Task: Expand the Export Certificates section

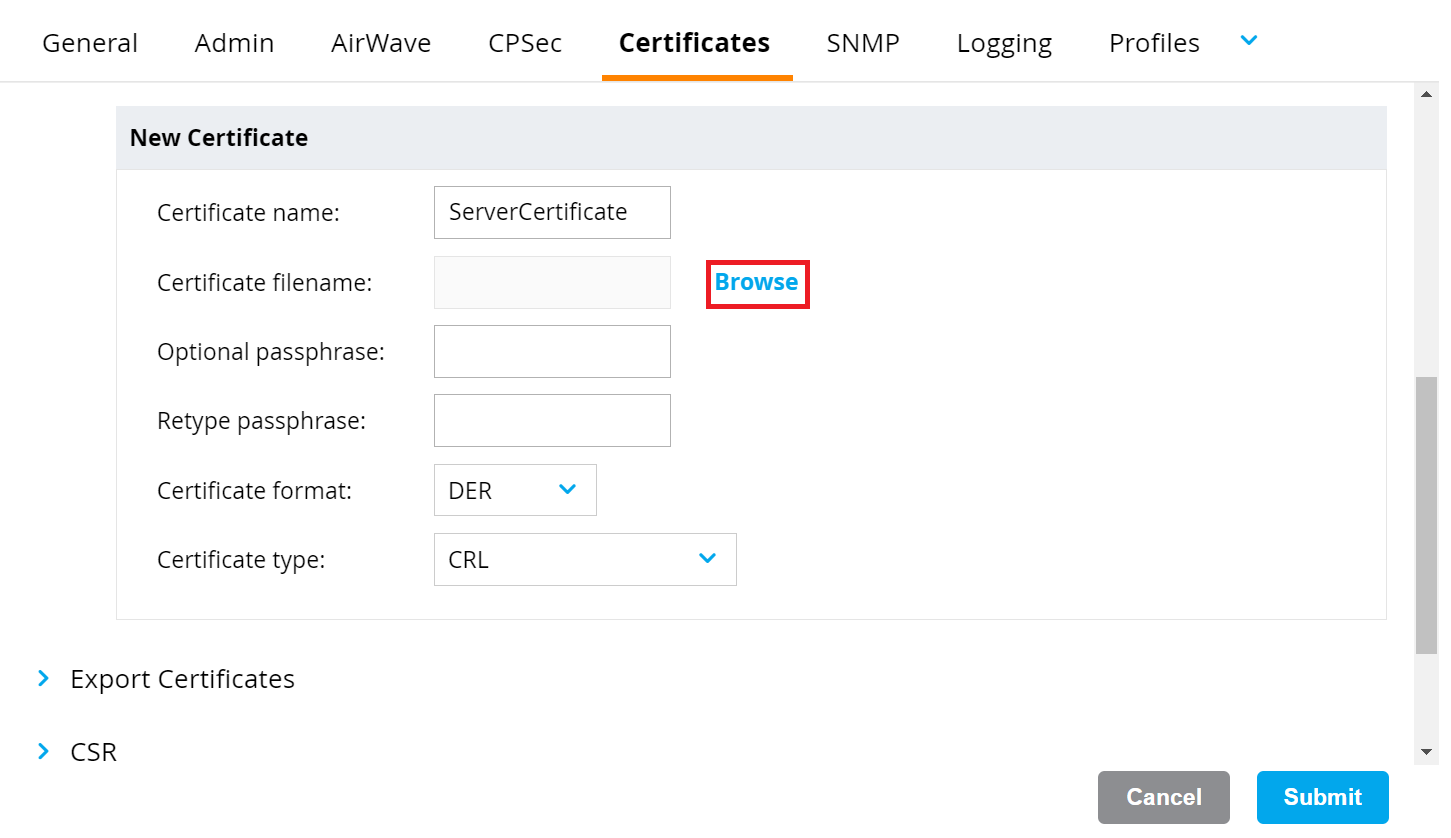Action: point(181,679)
